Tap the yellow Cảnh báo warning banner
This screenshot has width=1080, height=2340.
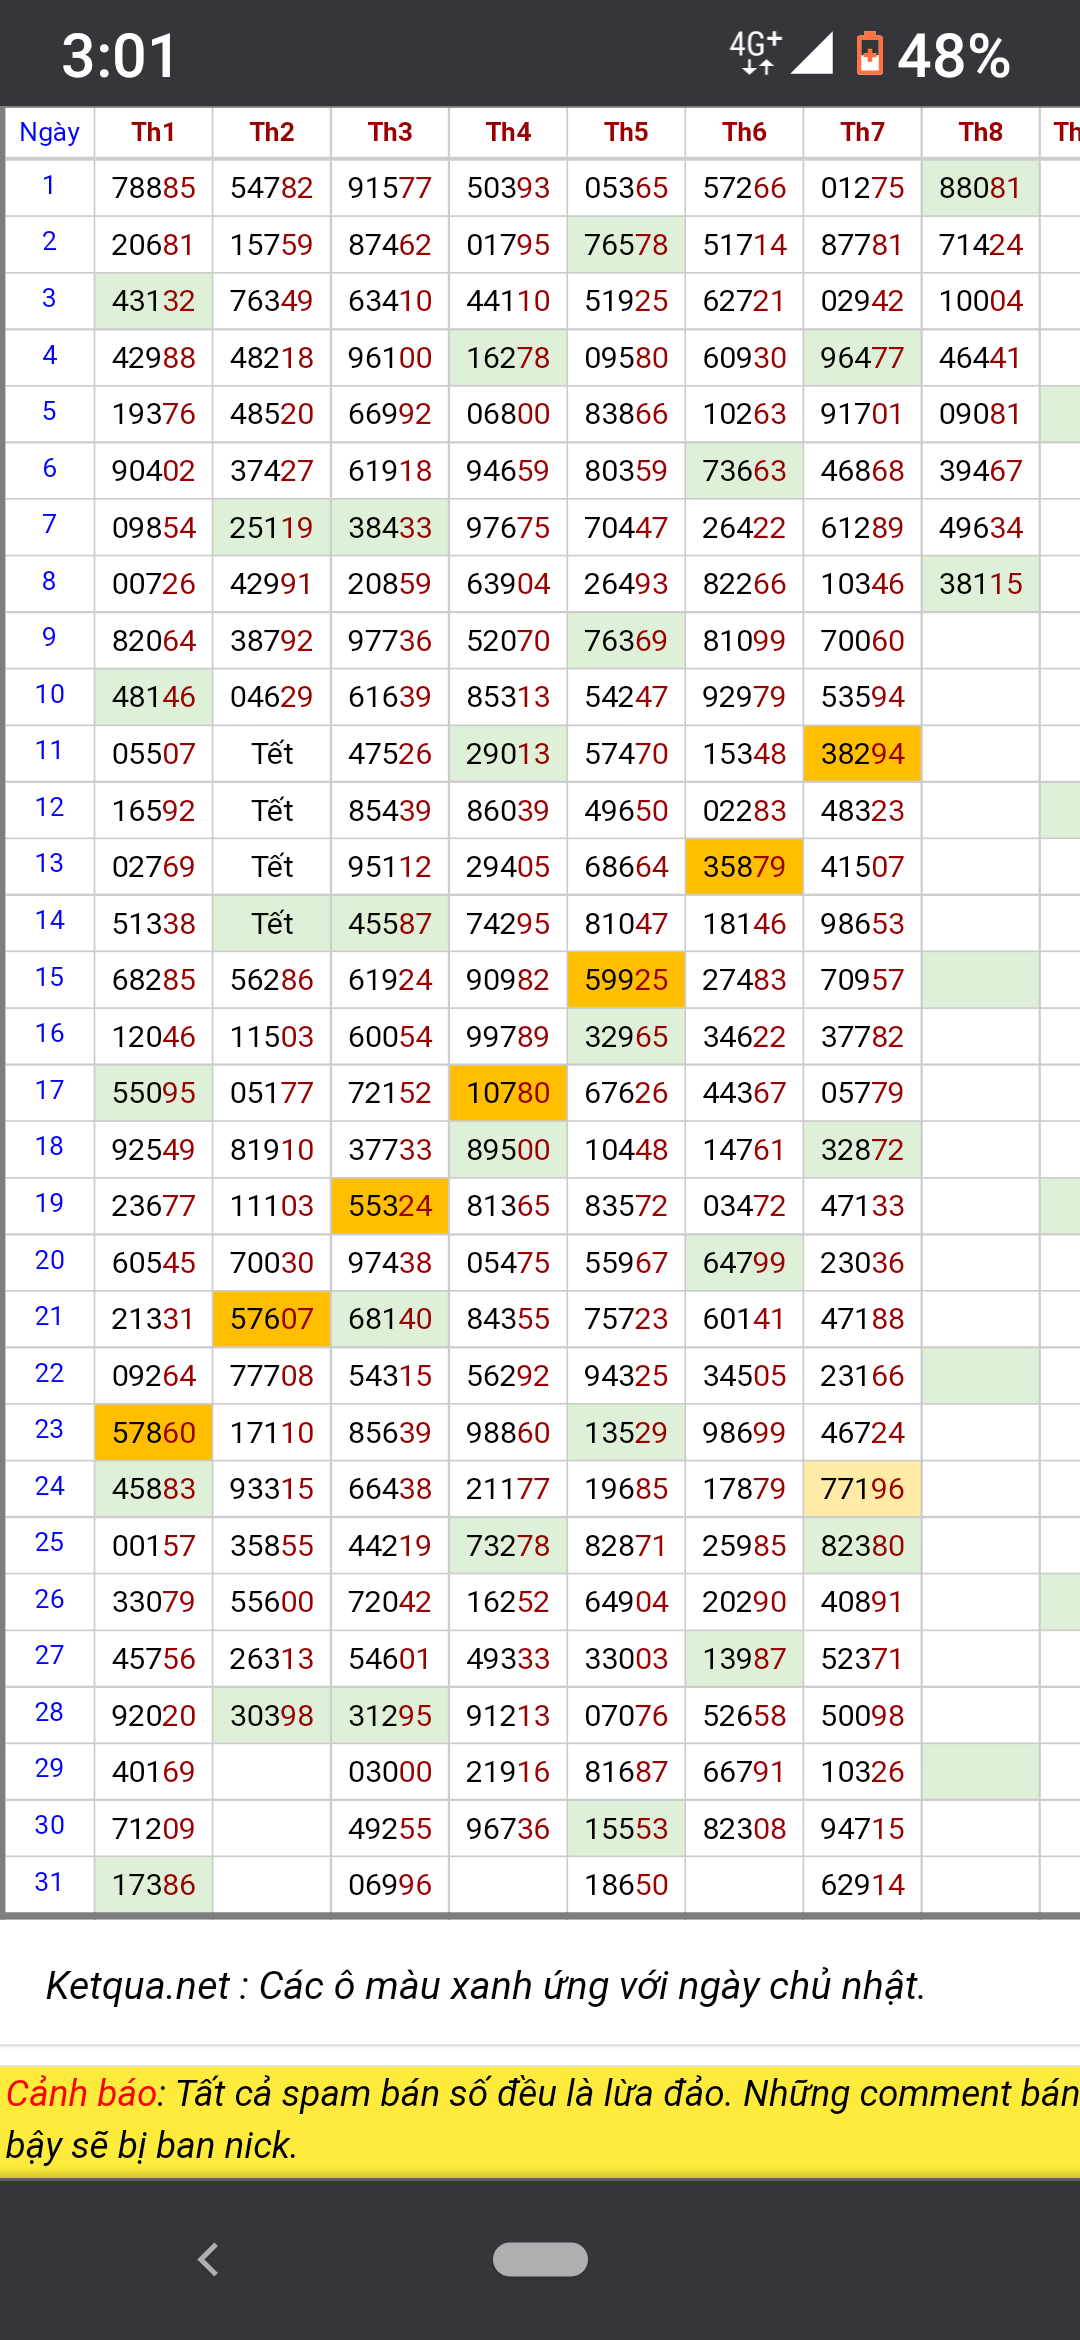tap(540, 2121)
